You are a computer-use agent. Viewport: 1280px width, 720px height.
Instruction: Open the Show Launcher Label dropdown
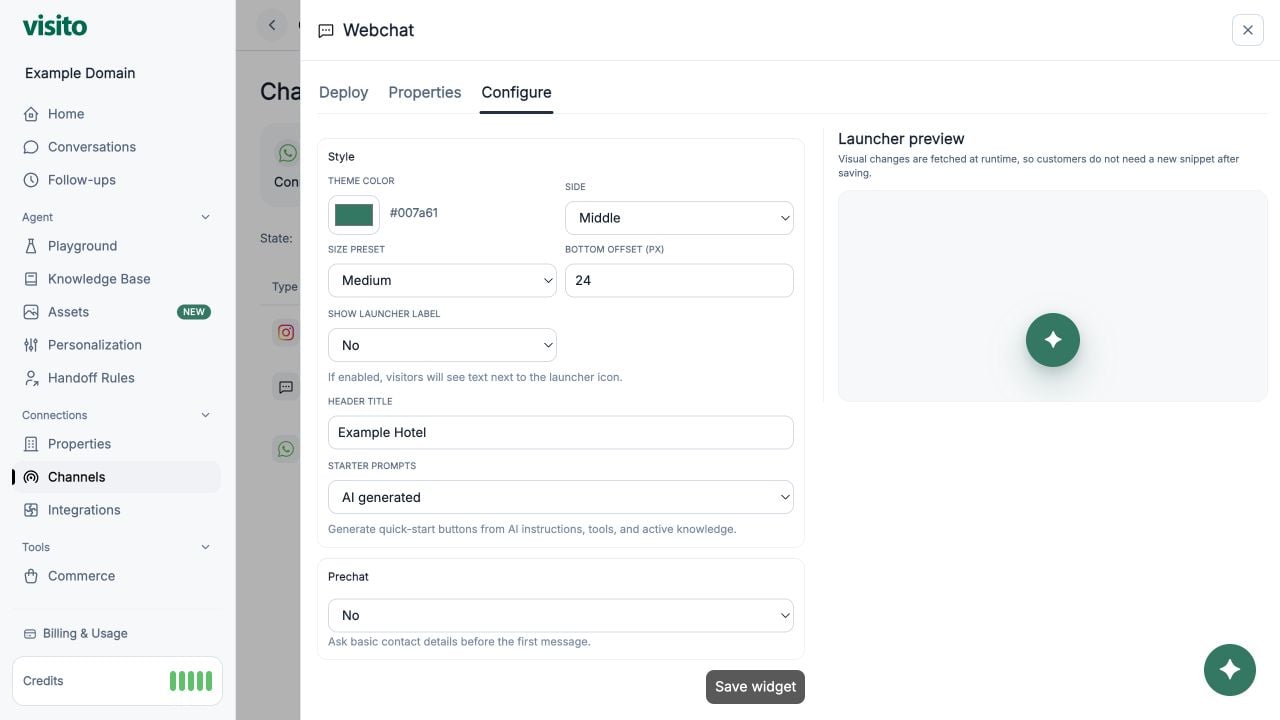coord(442,345)
